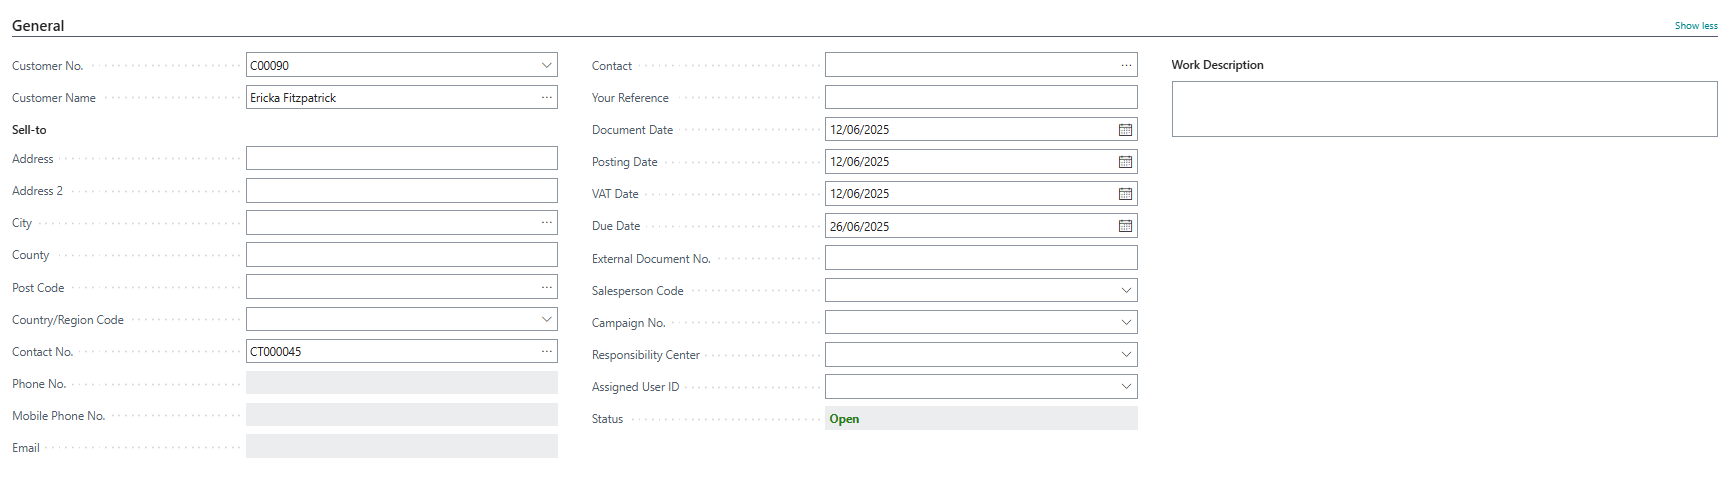This screenshot has width=1732, height=482.
Task: Click the Post Code lookup ellipsis
Action: [547, 287]
